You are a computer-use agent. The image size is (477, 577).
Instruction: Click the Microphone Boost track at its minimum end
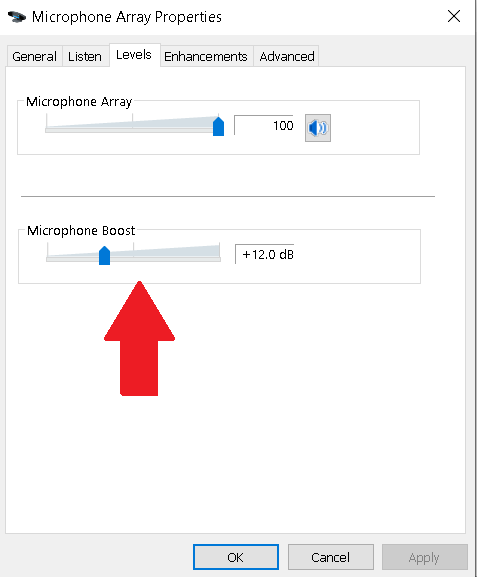coord(48,259)
